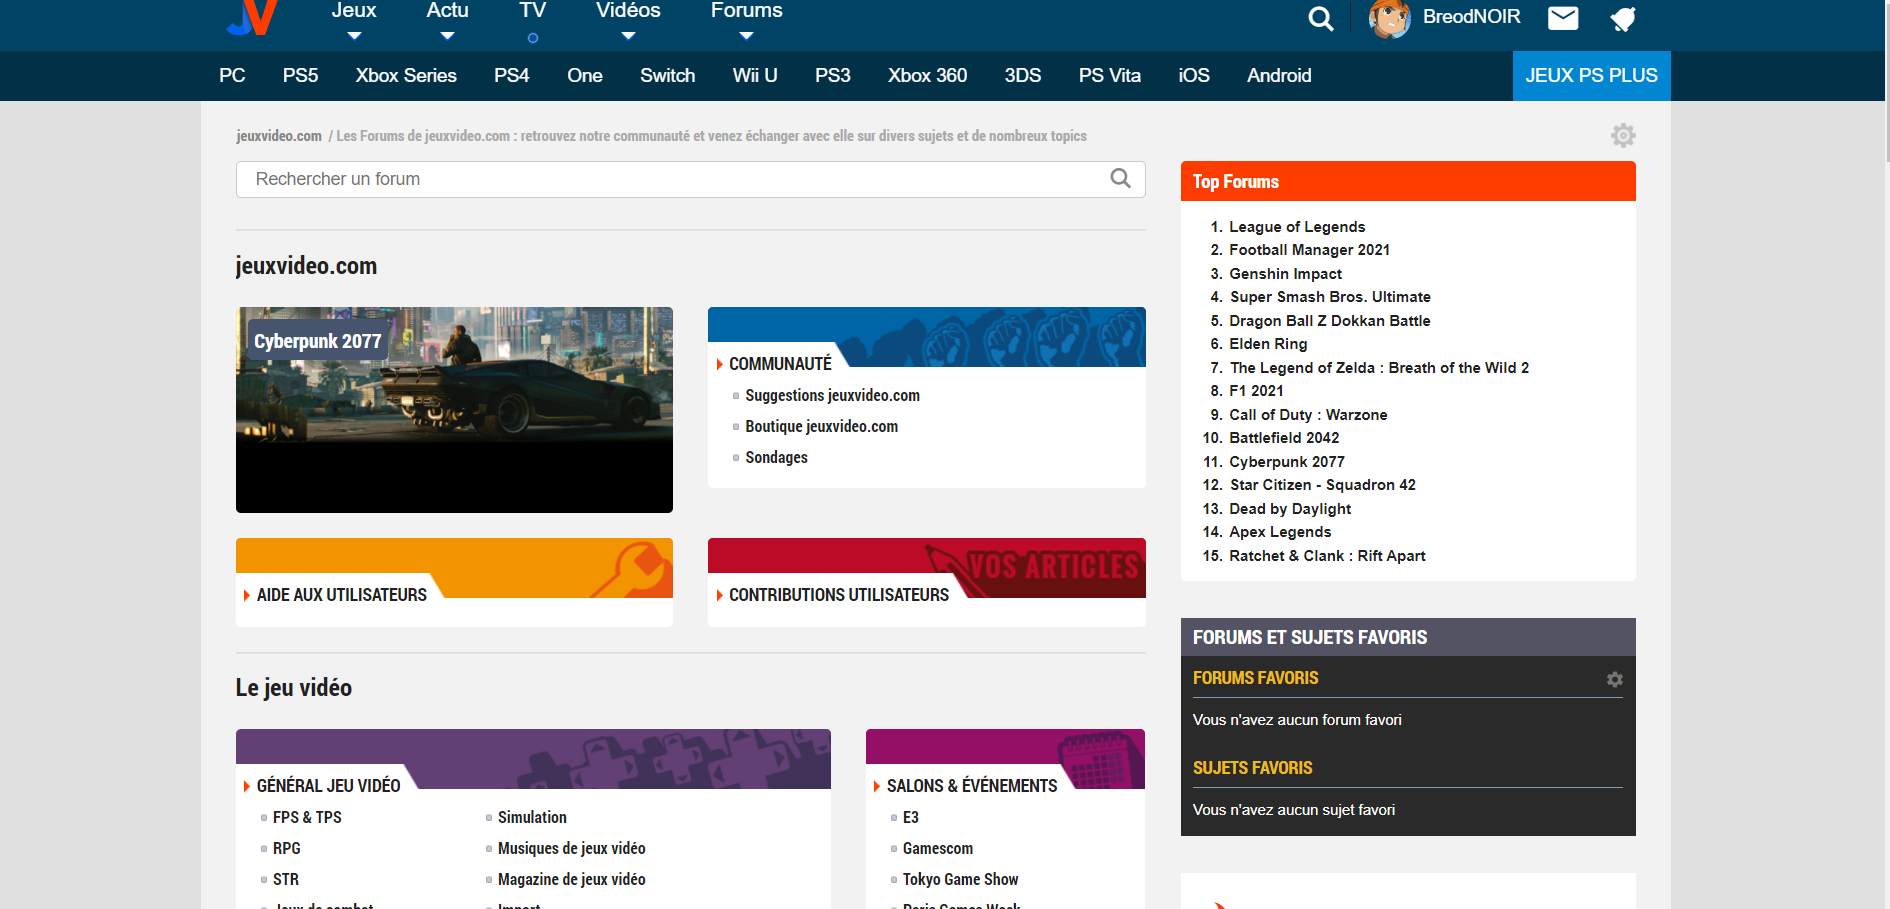Open Gamescom forum link

click(937, 849)
